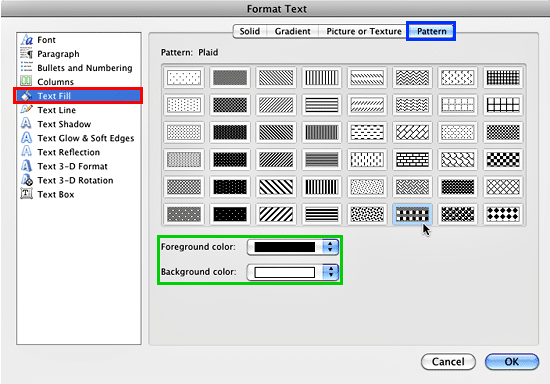Select the Dotted grid pattern swatch

[458, 105]
